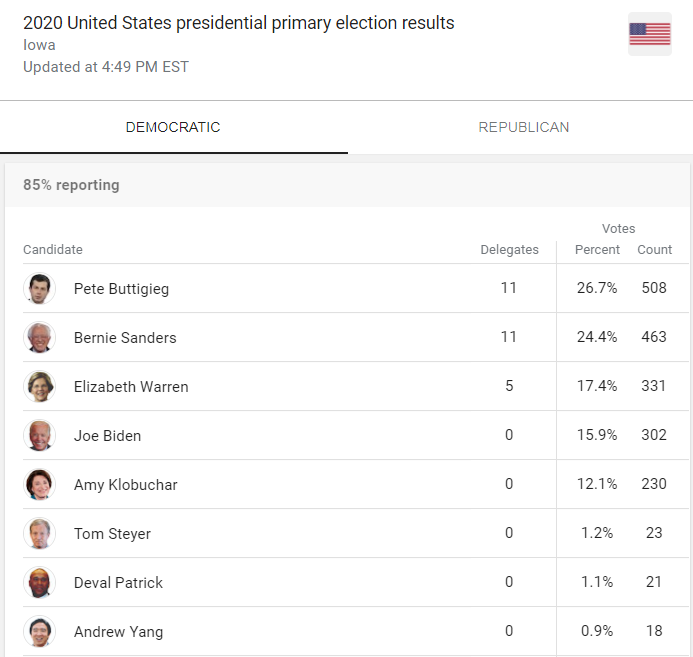Click Deval Patrick's profile photo
The image size is (693, 657).
[39, 582]
